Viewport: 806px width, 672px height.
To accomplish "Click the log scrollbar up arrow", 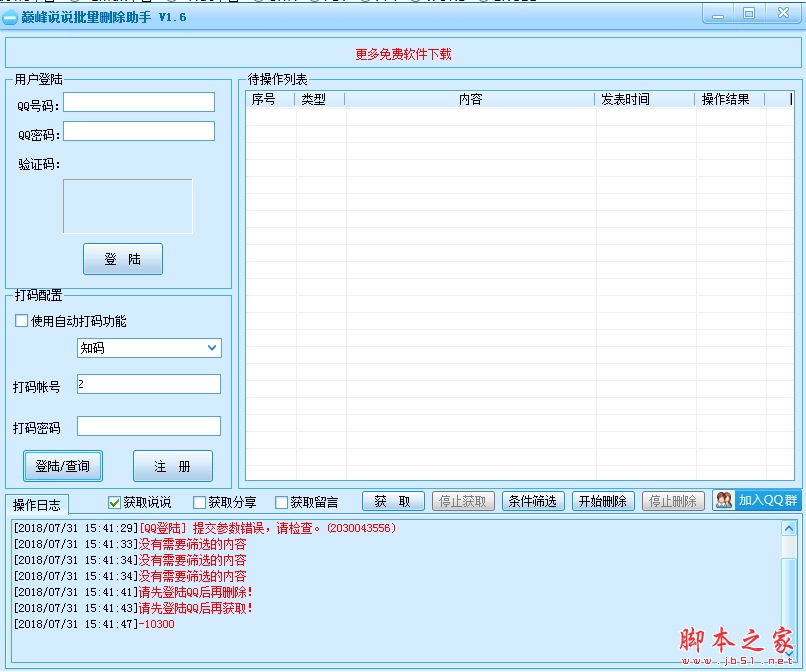I will 789,528.
